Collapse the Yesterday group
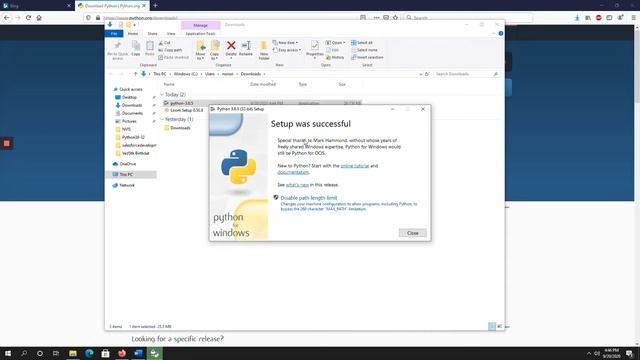This screenshot has width=640, height=360. (162, 119)
